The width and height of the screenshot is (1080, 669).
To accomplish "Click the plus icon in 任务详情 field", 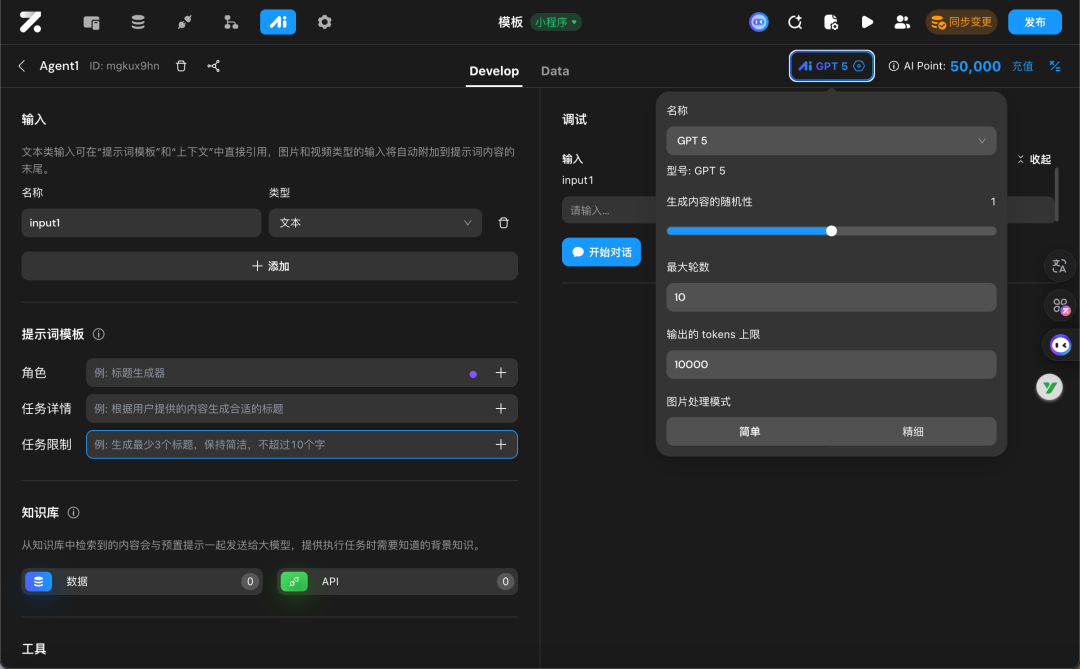I will (x=501, y=409).
